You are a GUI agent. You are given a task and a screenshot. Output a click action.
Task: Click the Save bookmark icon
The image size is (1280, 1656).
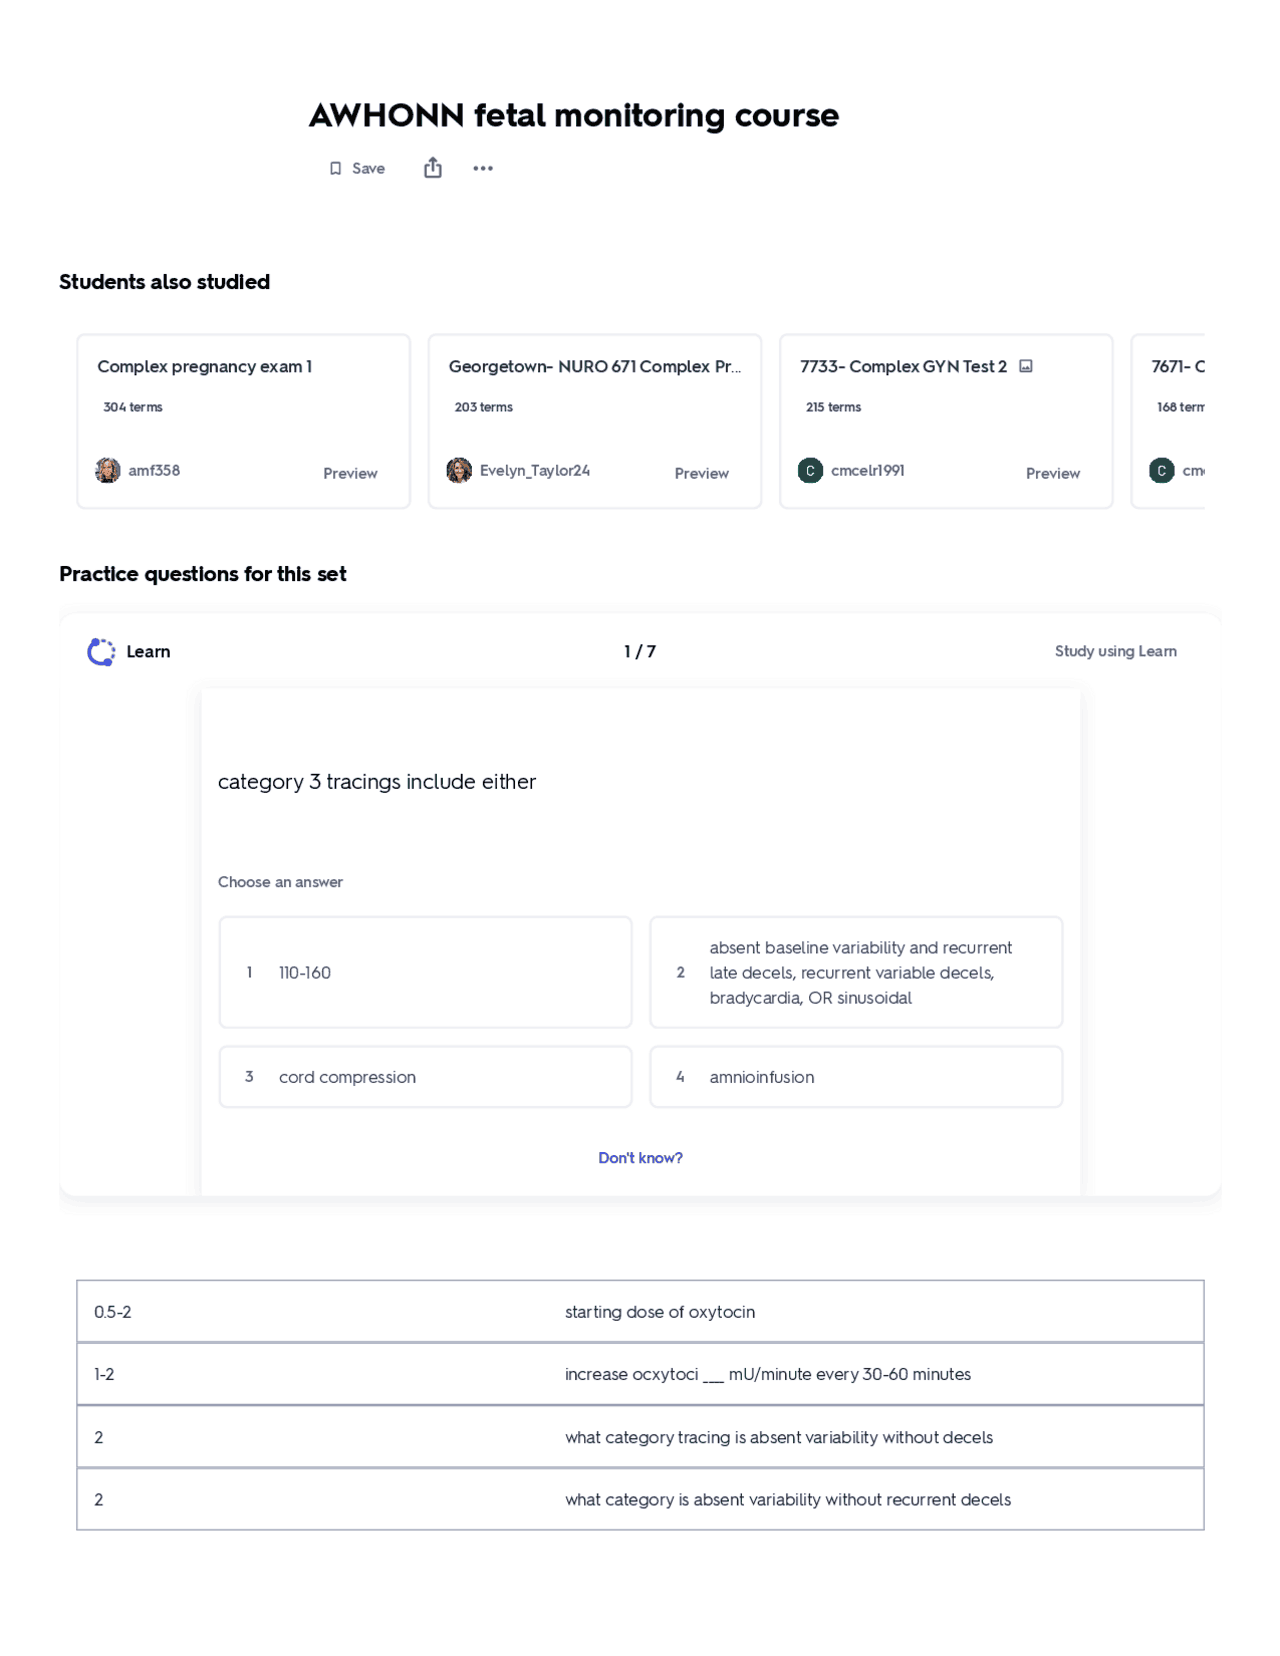click(336, 169)
